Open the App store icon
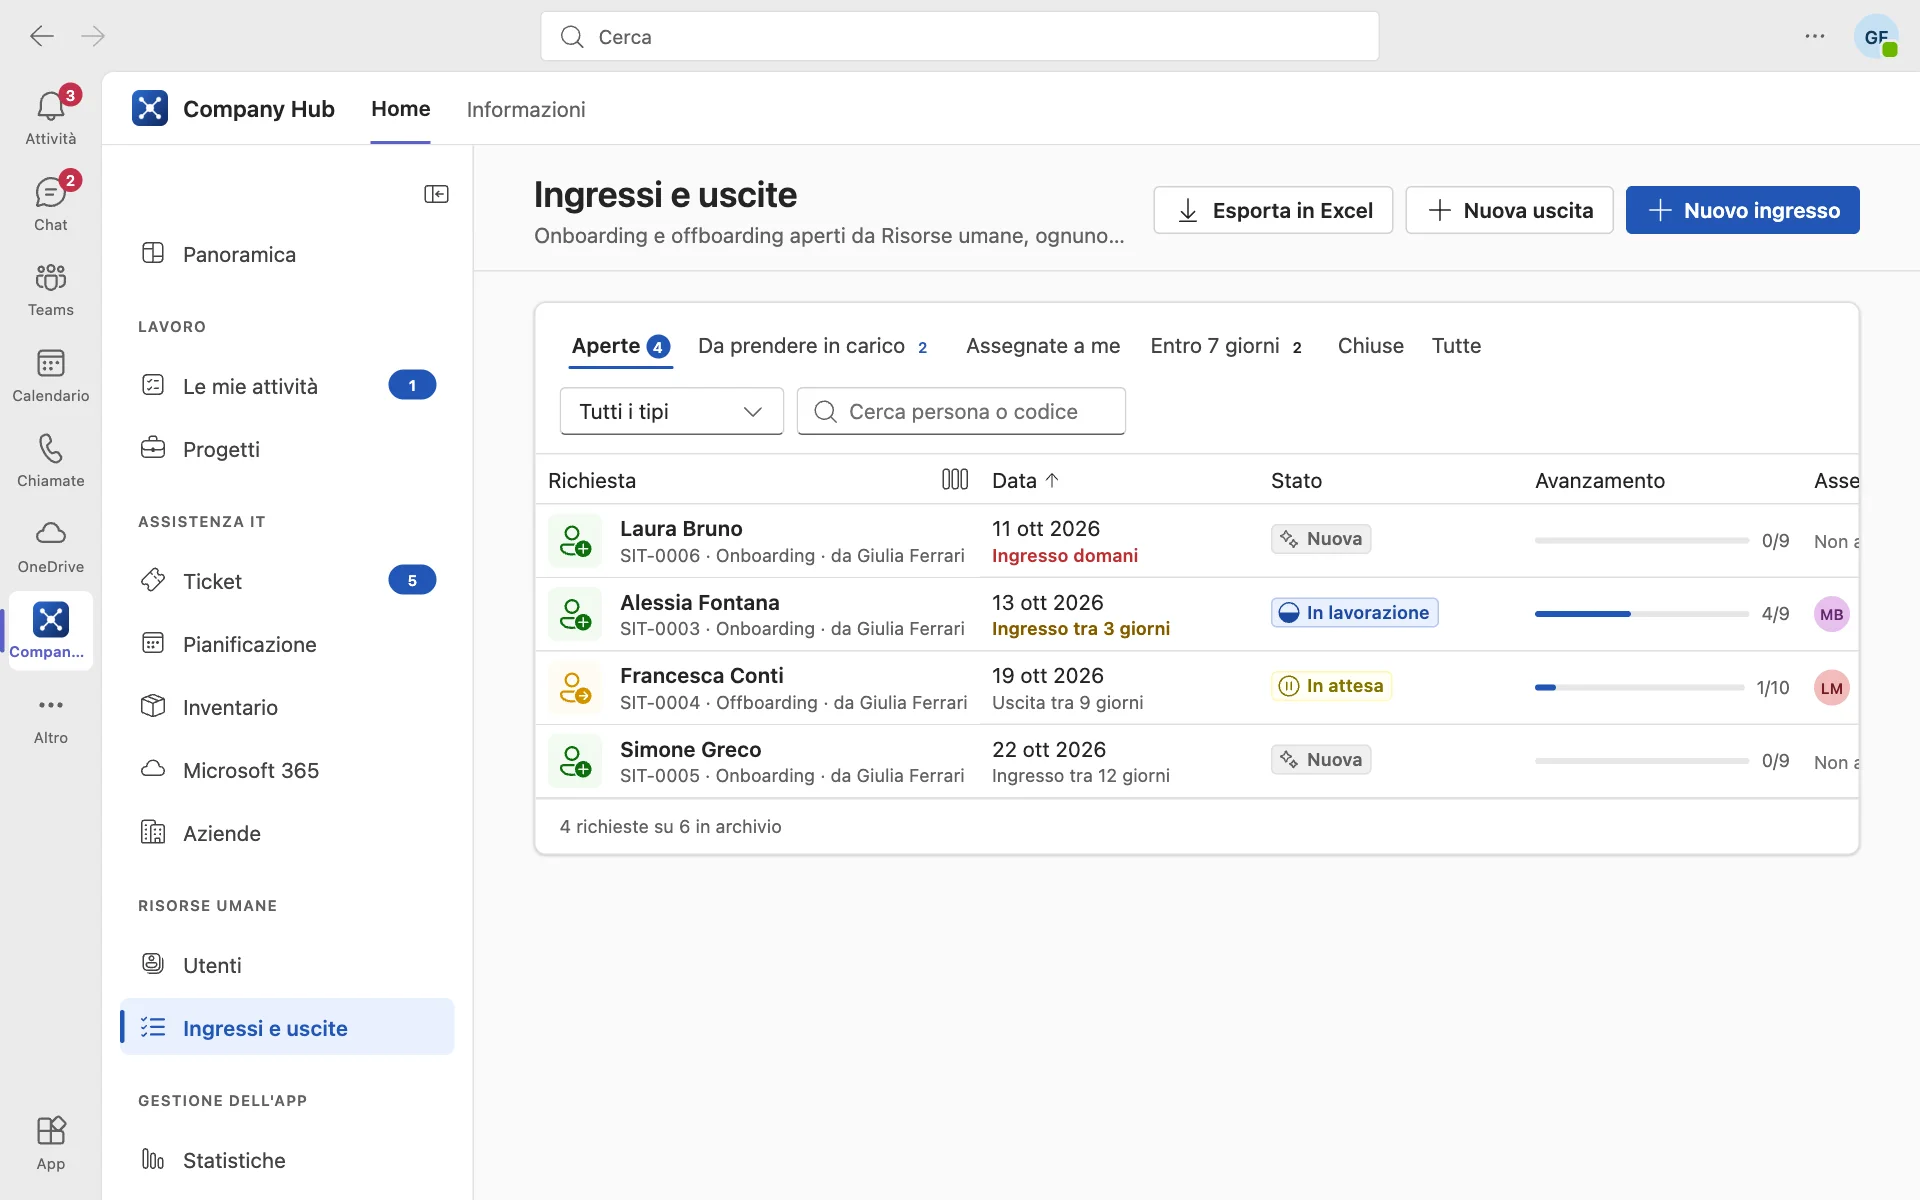1920x1200 pixels. pos(51,1142)
